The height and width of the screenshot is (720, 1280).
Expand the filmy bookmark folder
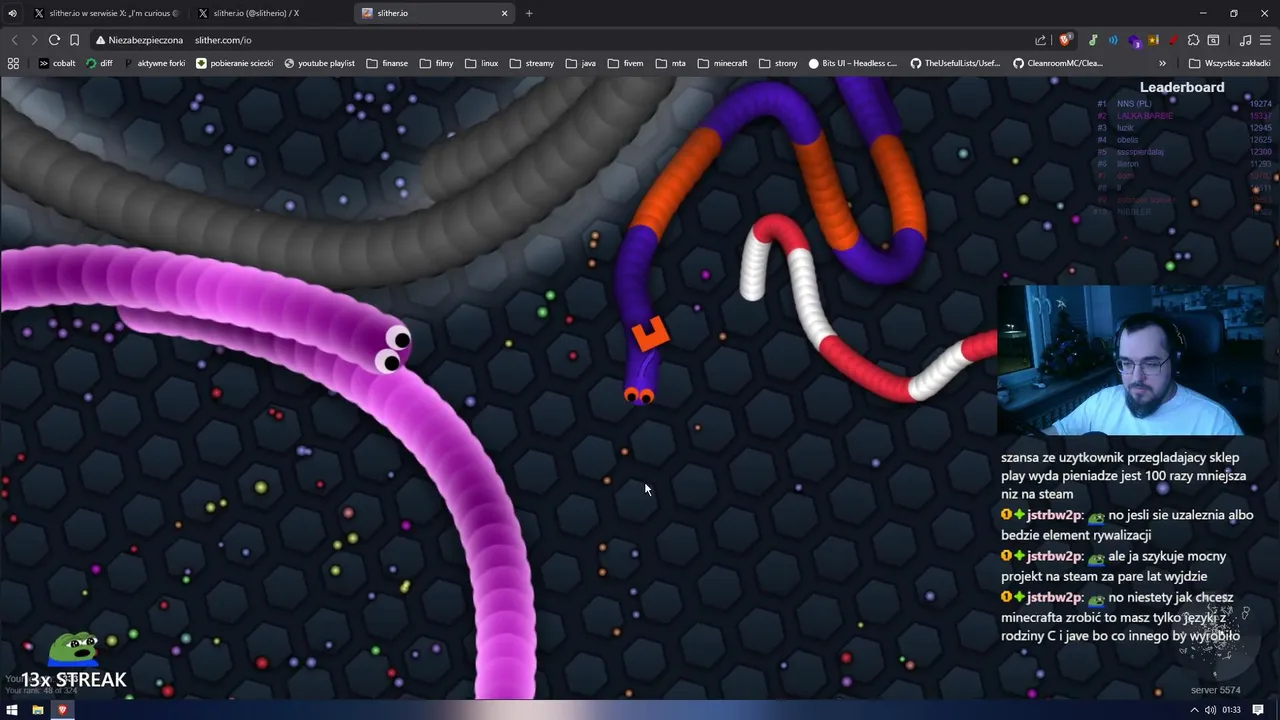(x=437, y=63)
